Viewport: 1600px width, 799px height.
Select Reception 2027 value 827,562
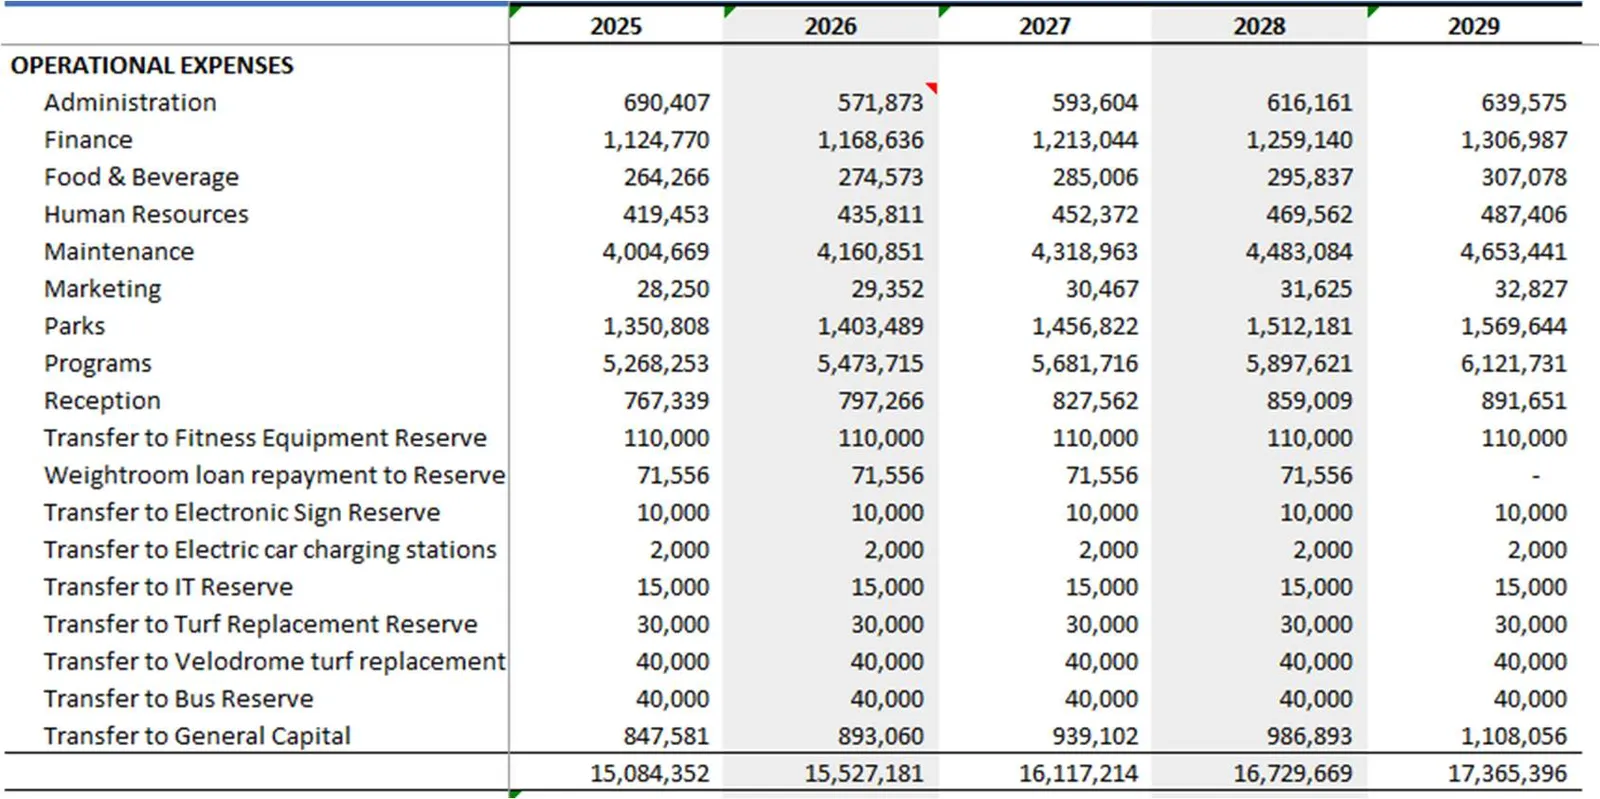point(1094,401)
